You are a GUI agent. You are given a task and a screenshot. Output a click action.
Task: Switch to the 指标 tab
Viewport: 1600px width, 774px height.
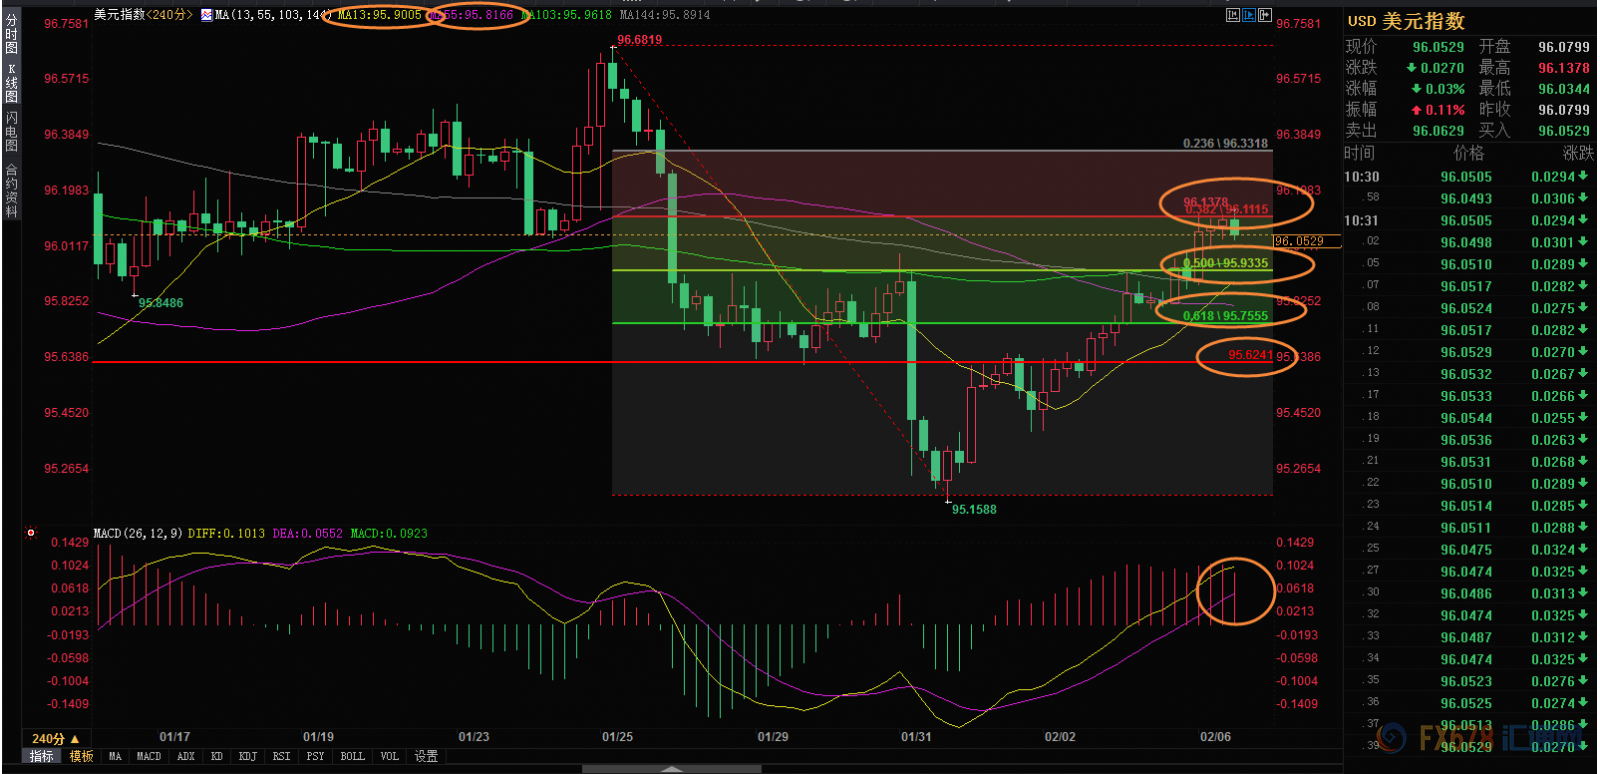pos(41,757)
